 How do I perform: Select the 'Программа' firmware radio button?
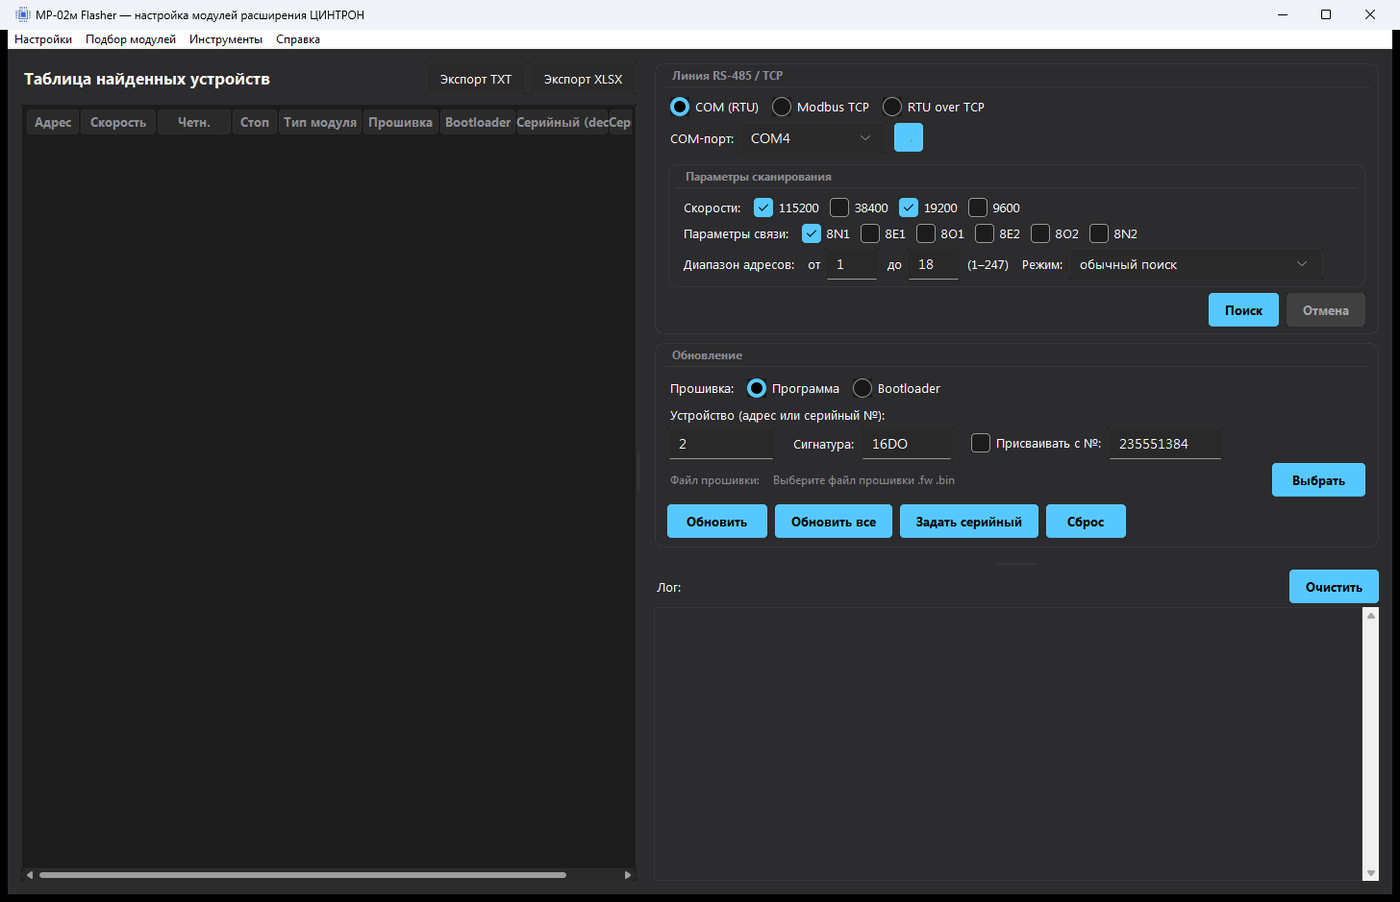coord(757,388)
